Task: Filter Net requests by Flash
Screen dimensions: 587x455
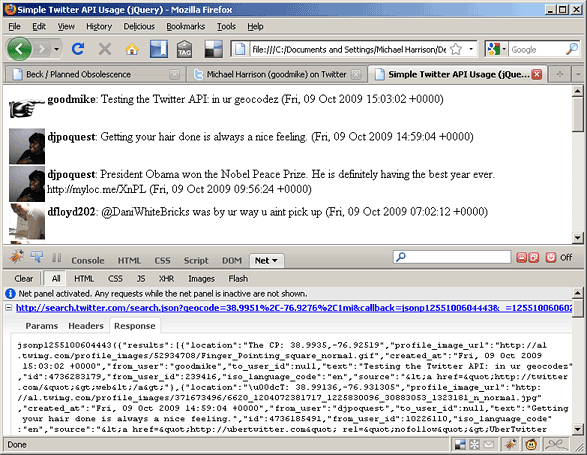Action: (238, 279)
